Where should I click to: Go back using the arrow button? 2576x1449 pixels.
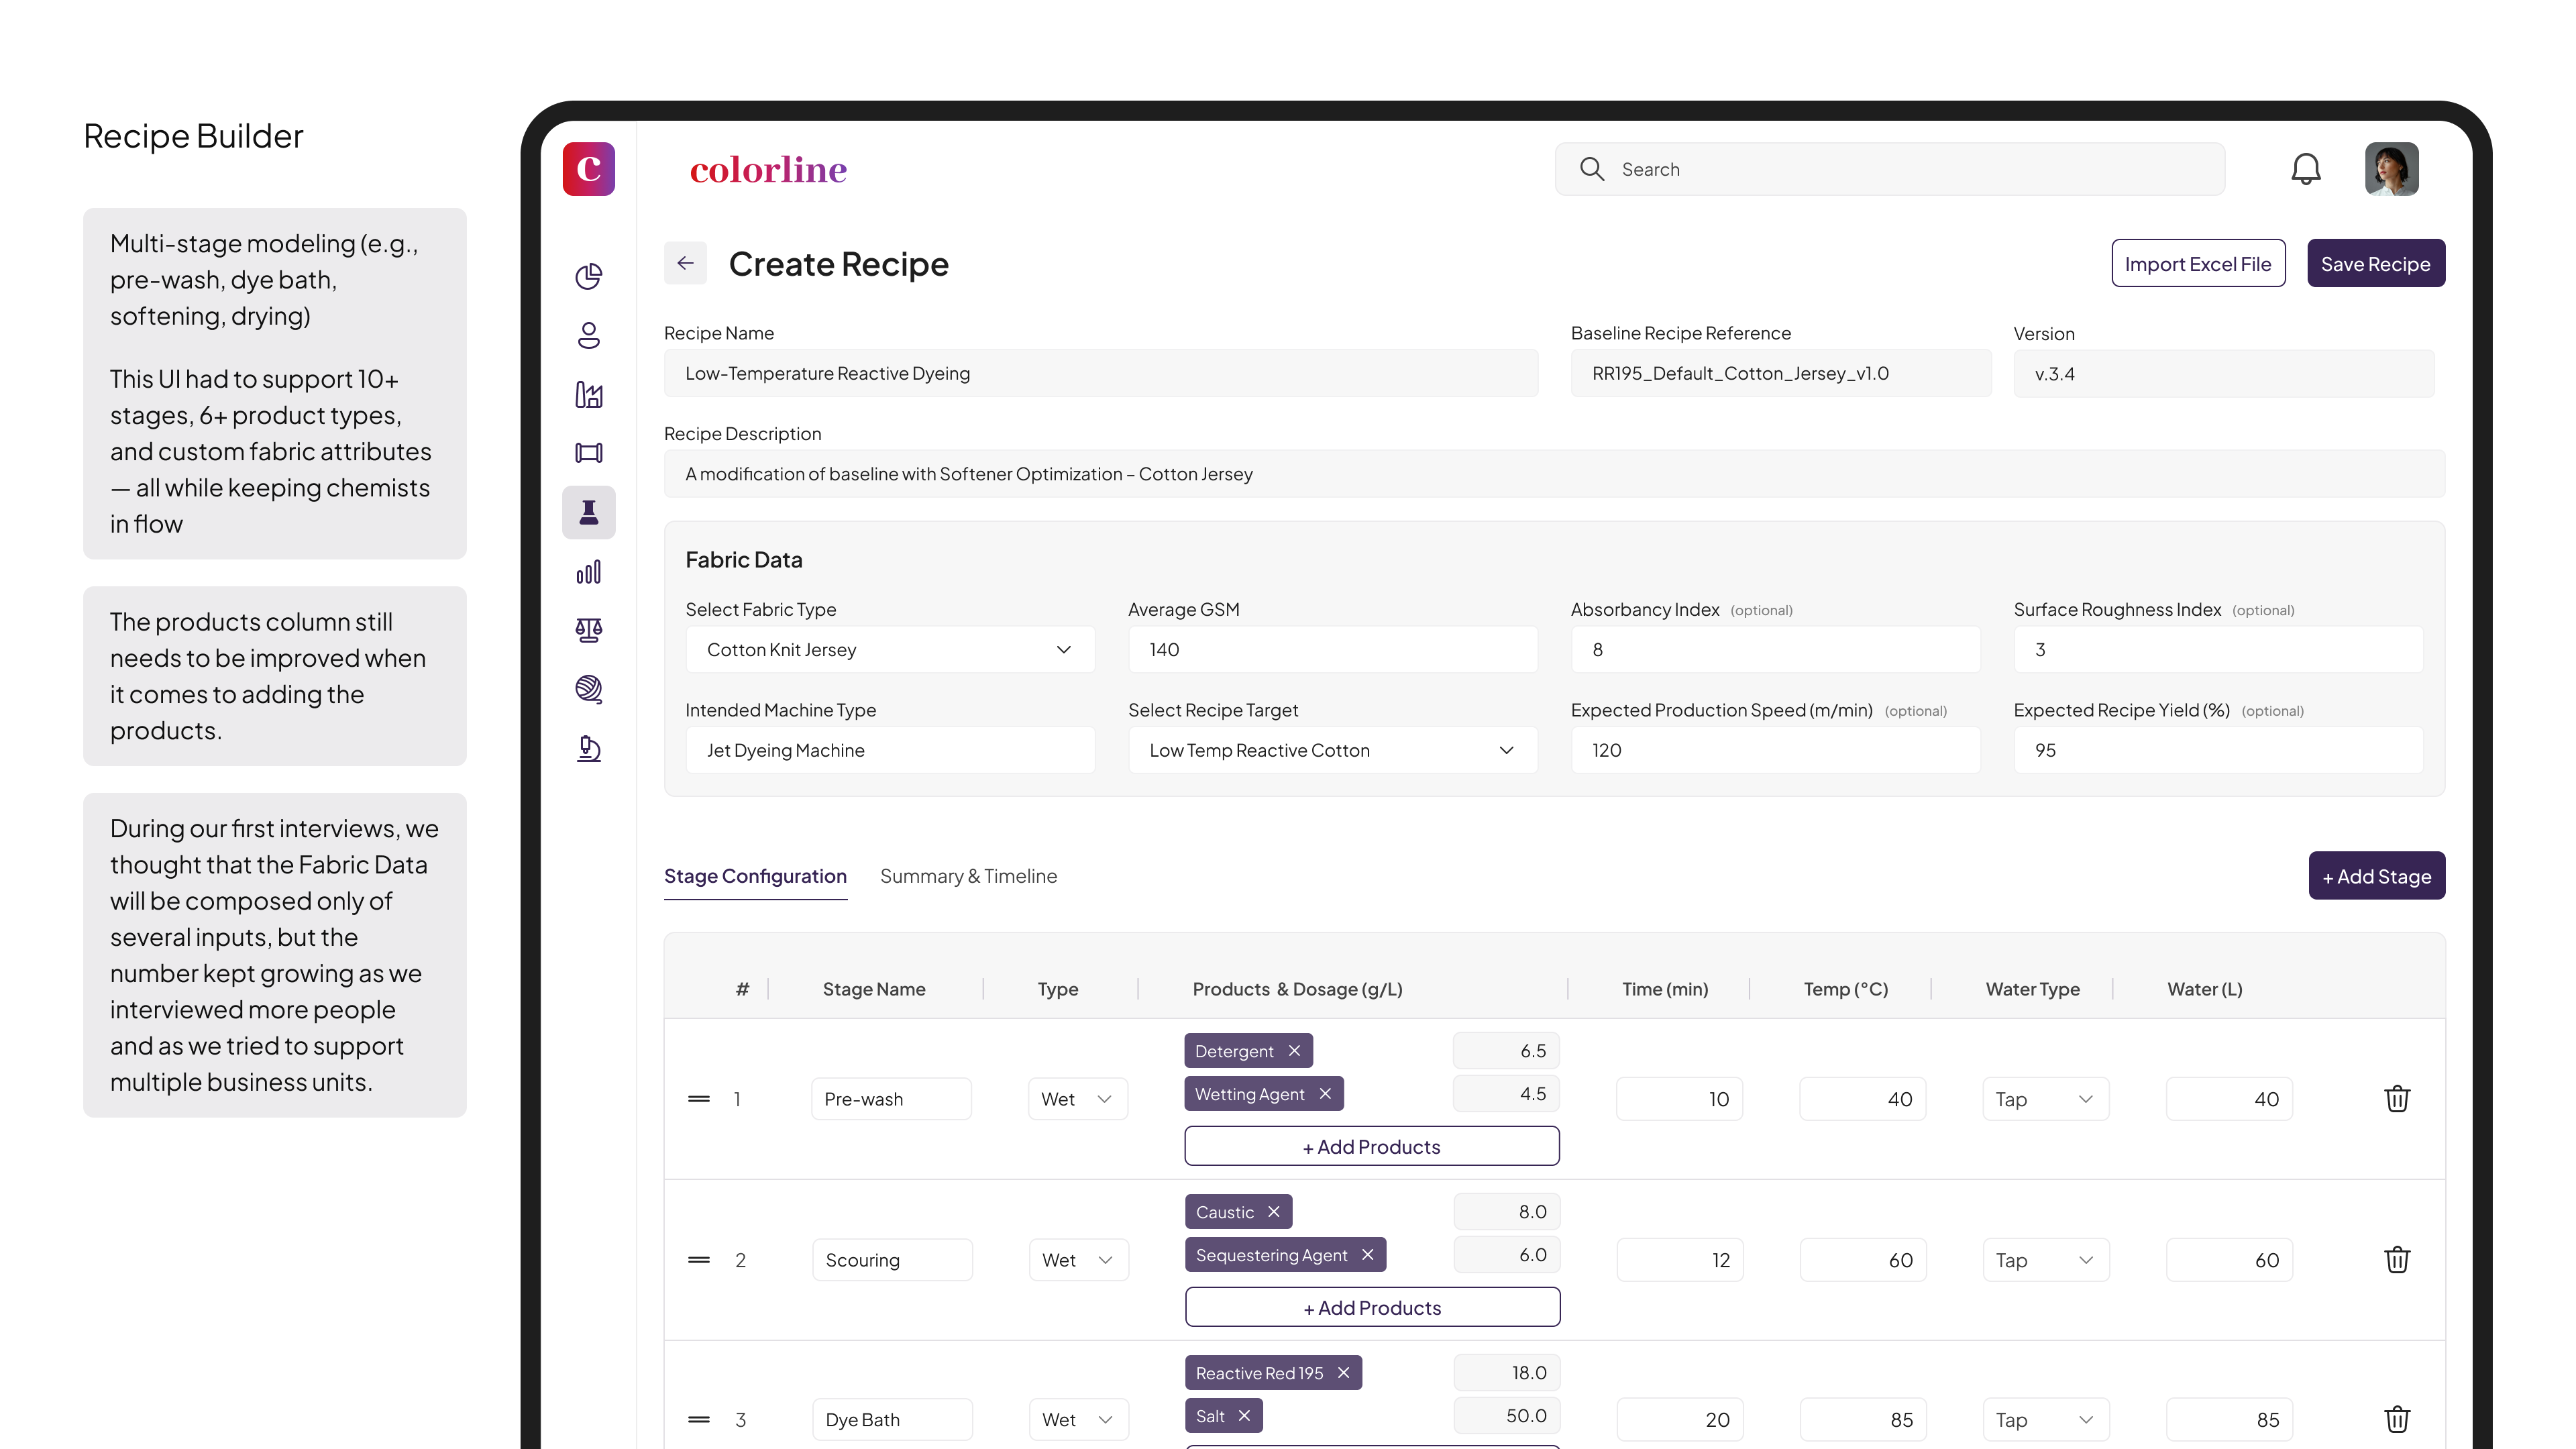(x=685, y=263)
